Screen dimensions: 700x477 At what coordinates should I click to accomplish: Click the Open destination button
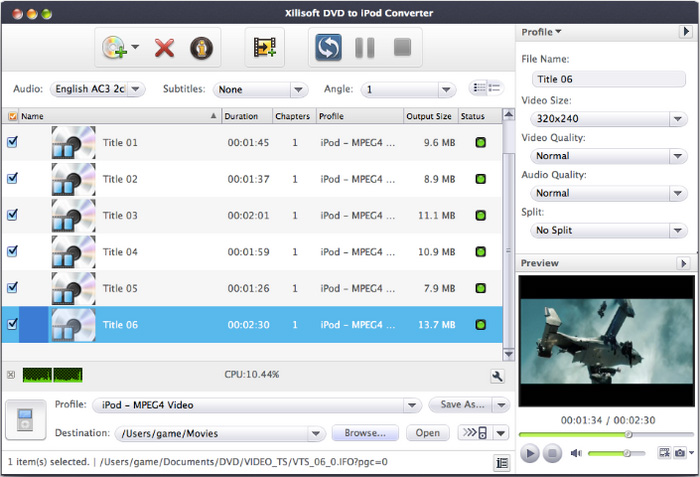tap(427, 433)
